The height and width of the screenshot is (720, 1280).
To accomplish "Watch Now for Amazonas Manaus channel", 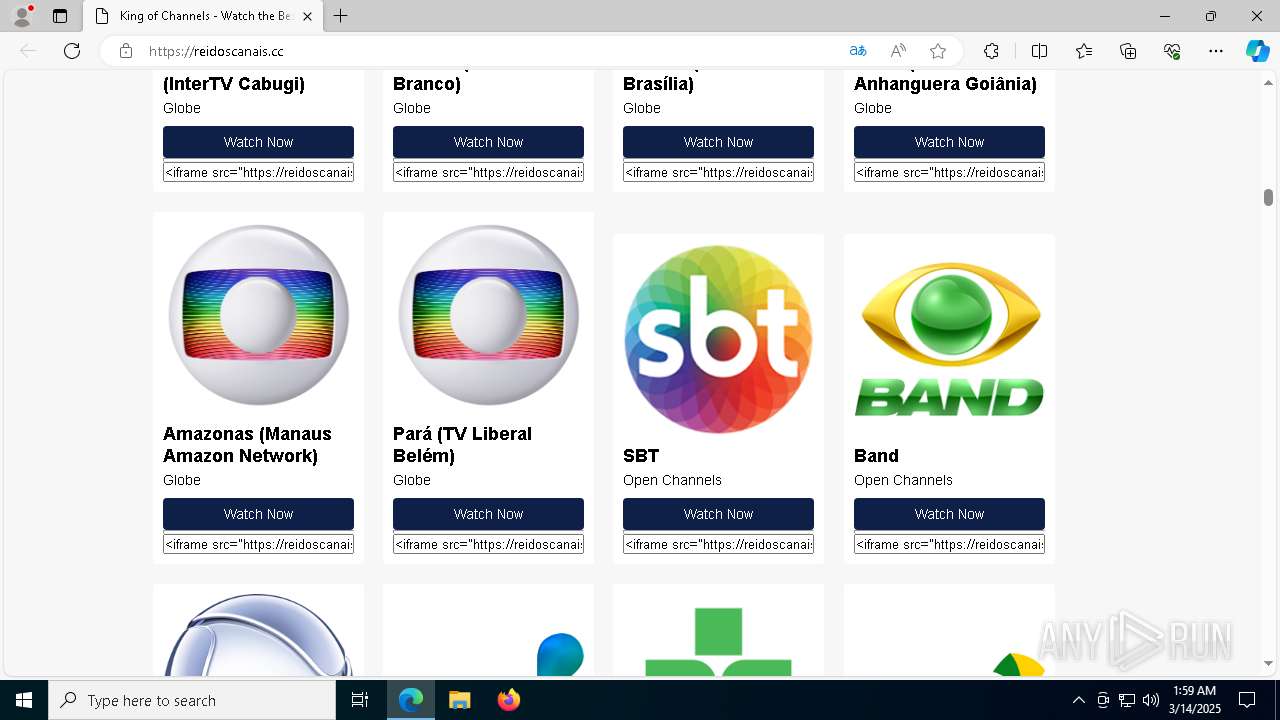I will click(258, 514).
